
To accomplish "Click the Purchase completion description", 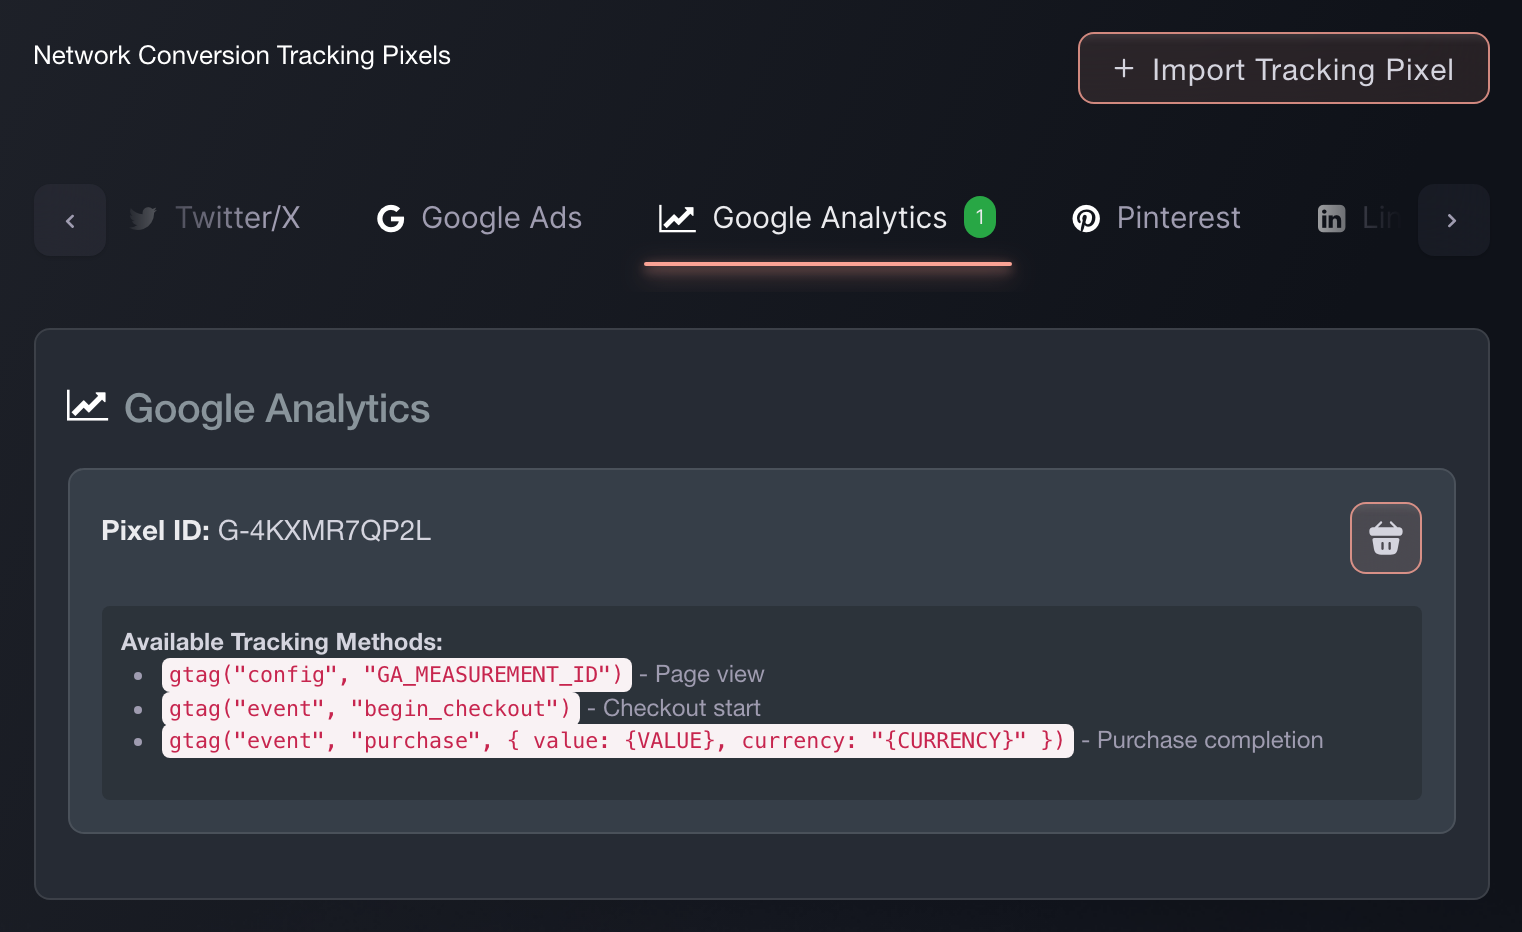I will 1210,740.
